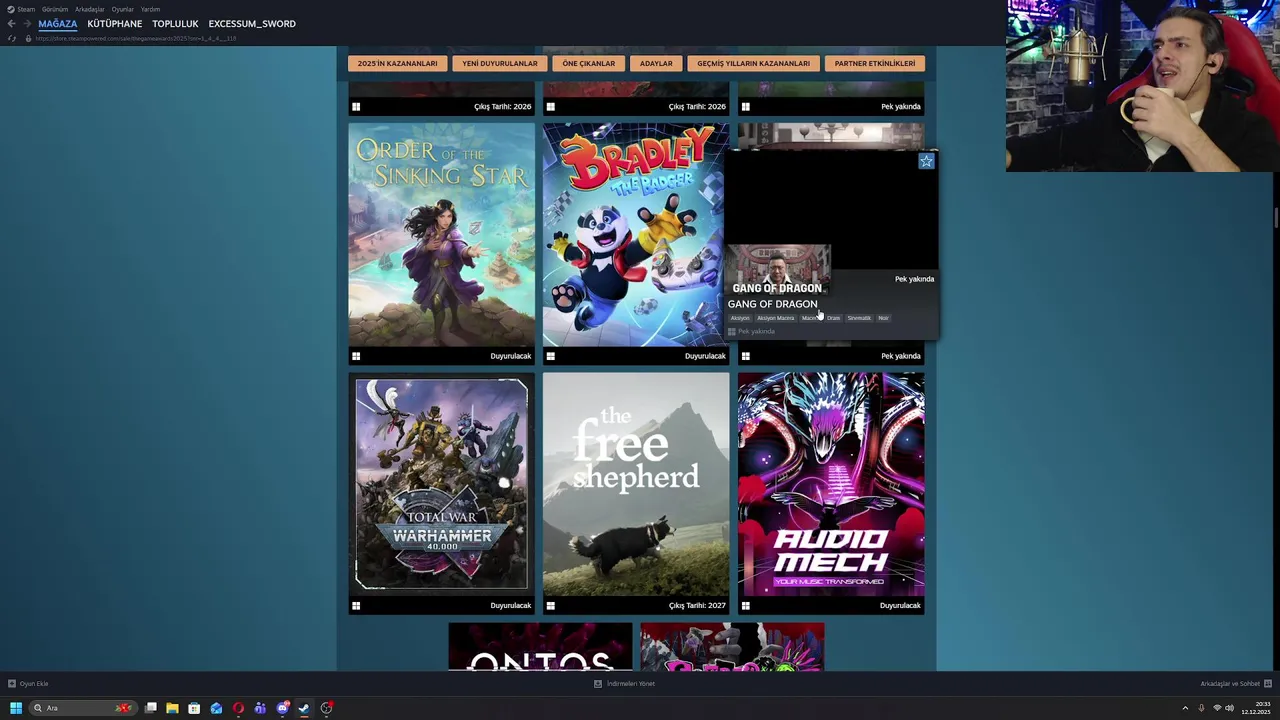
Task: Switch to the KÜTÜPHANE tab
Action: (x=114, y=23)
